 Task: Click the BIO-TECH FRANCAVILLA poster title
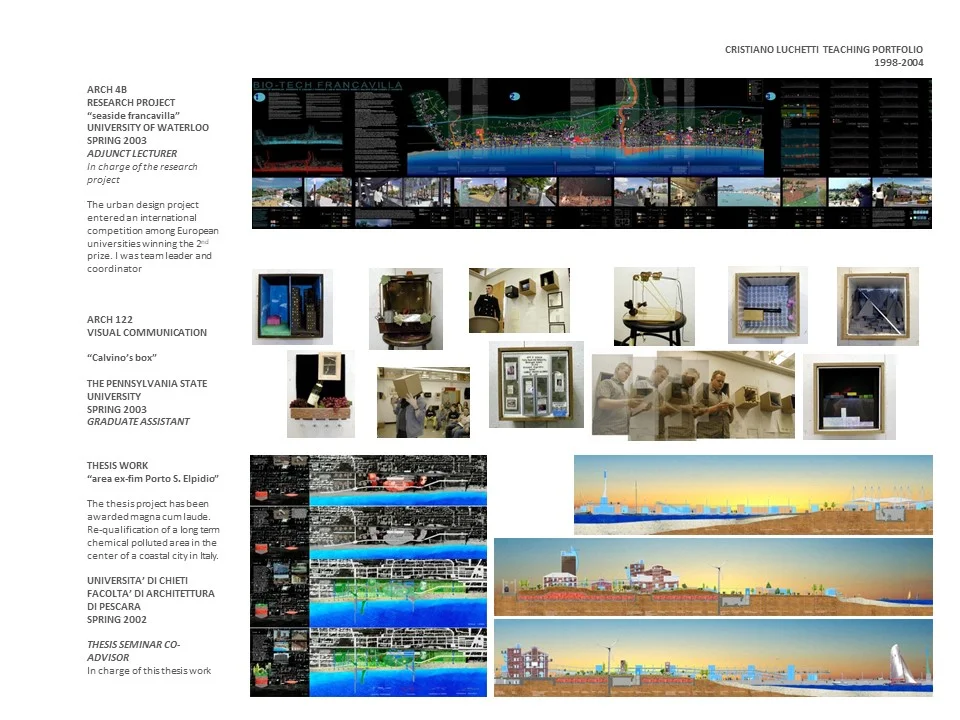coord(328,84)
